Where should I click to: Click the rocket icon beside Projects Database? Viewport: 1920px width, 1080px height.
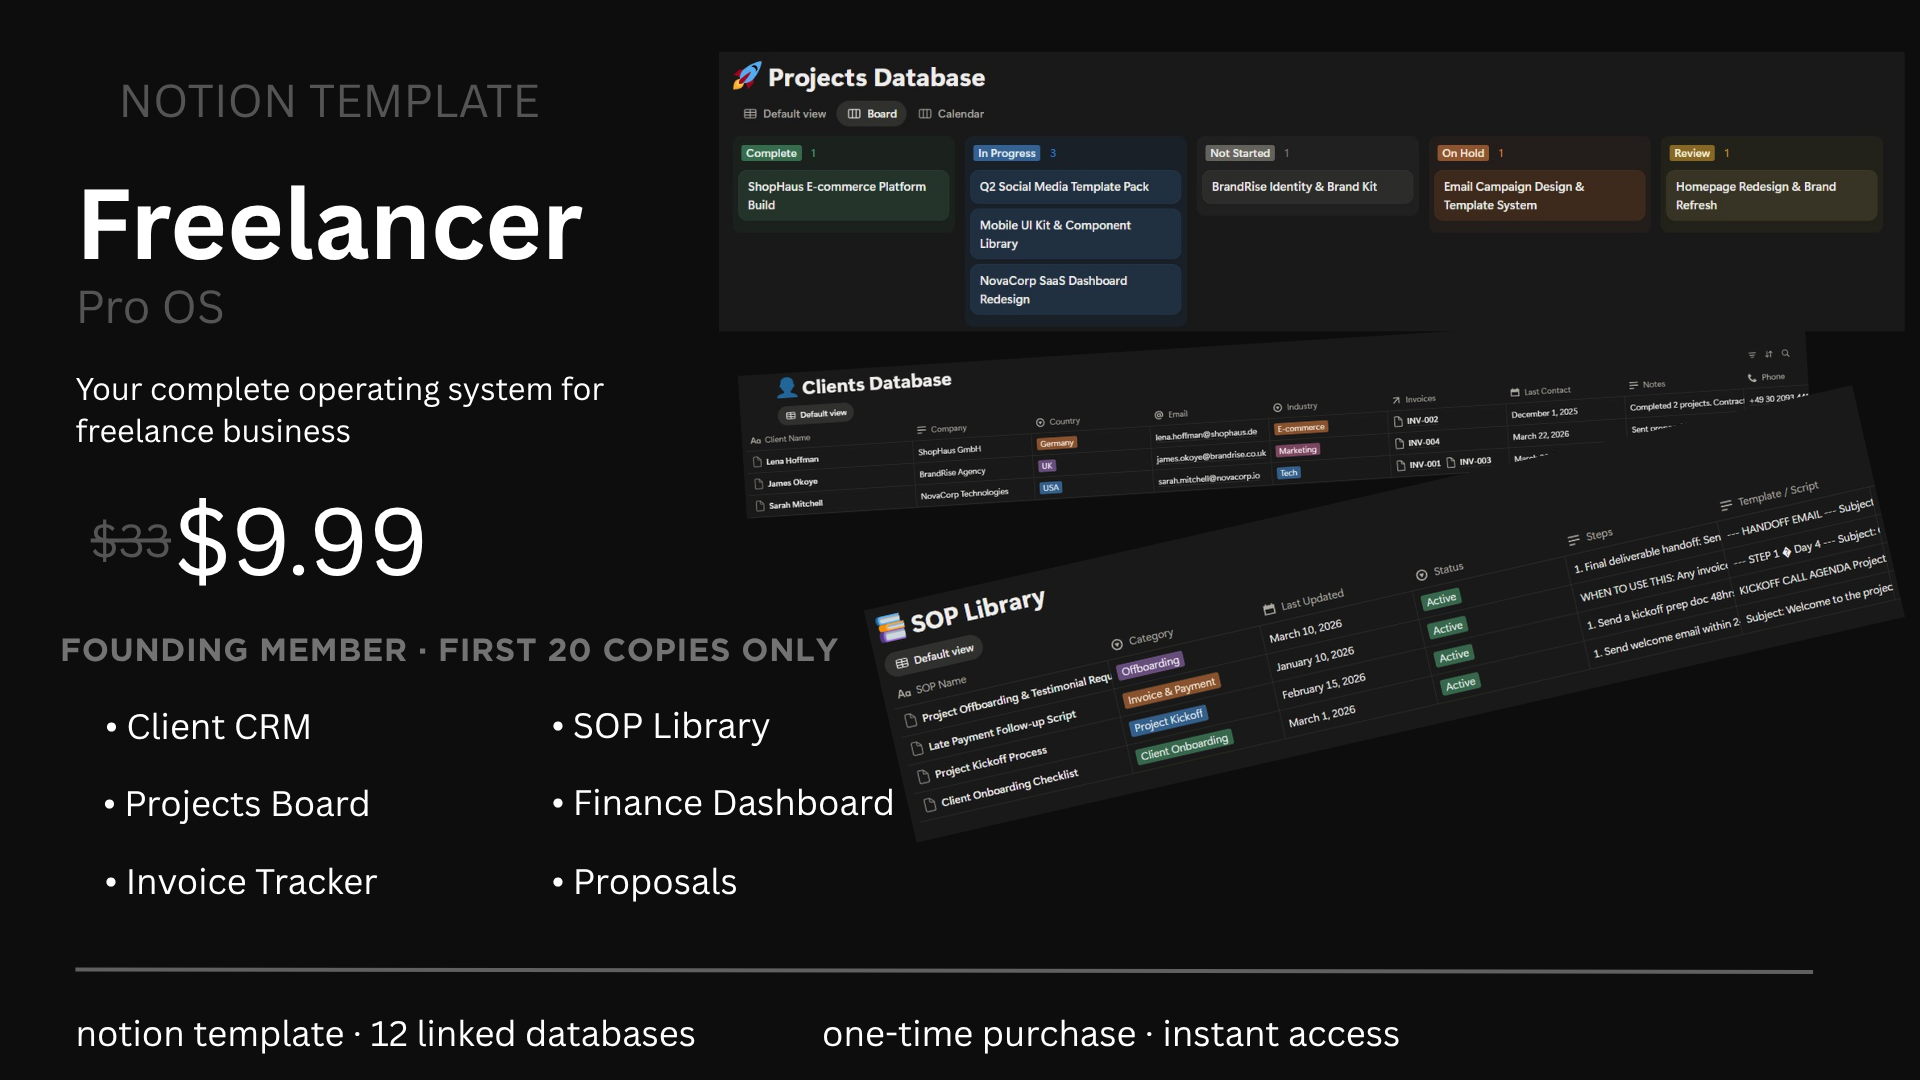click(x=746, y=77)
